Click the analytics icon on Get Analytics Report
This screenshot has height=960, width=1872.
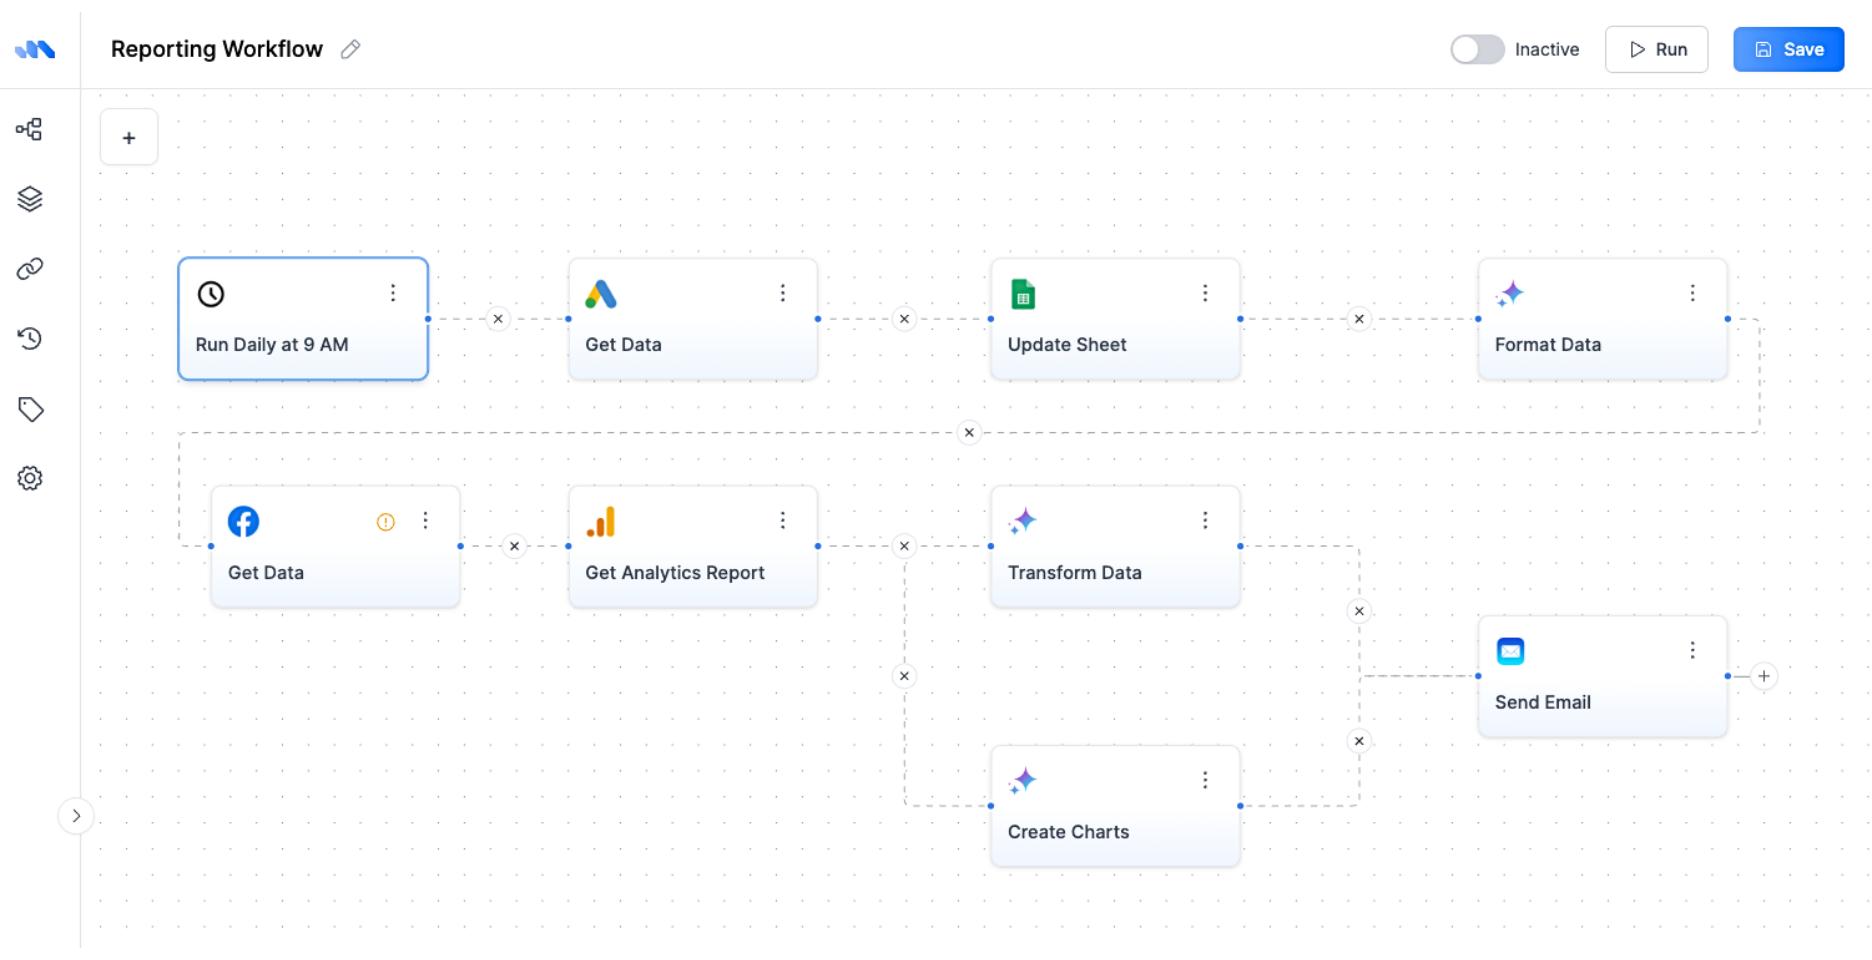tap(601, 521)
